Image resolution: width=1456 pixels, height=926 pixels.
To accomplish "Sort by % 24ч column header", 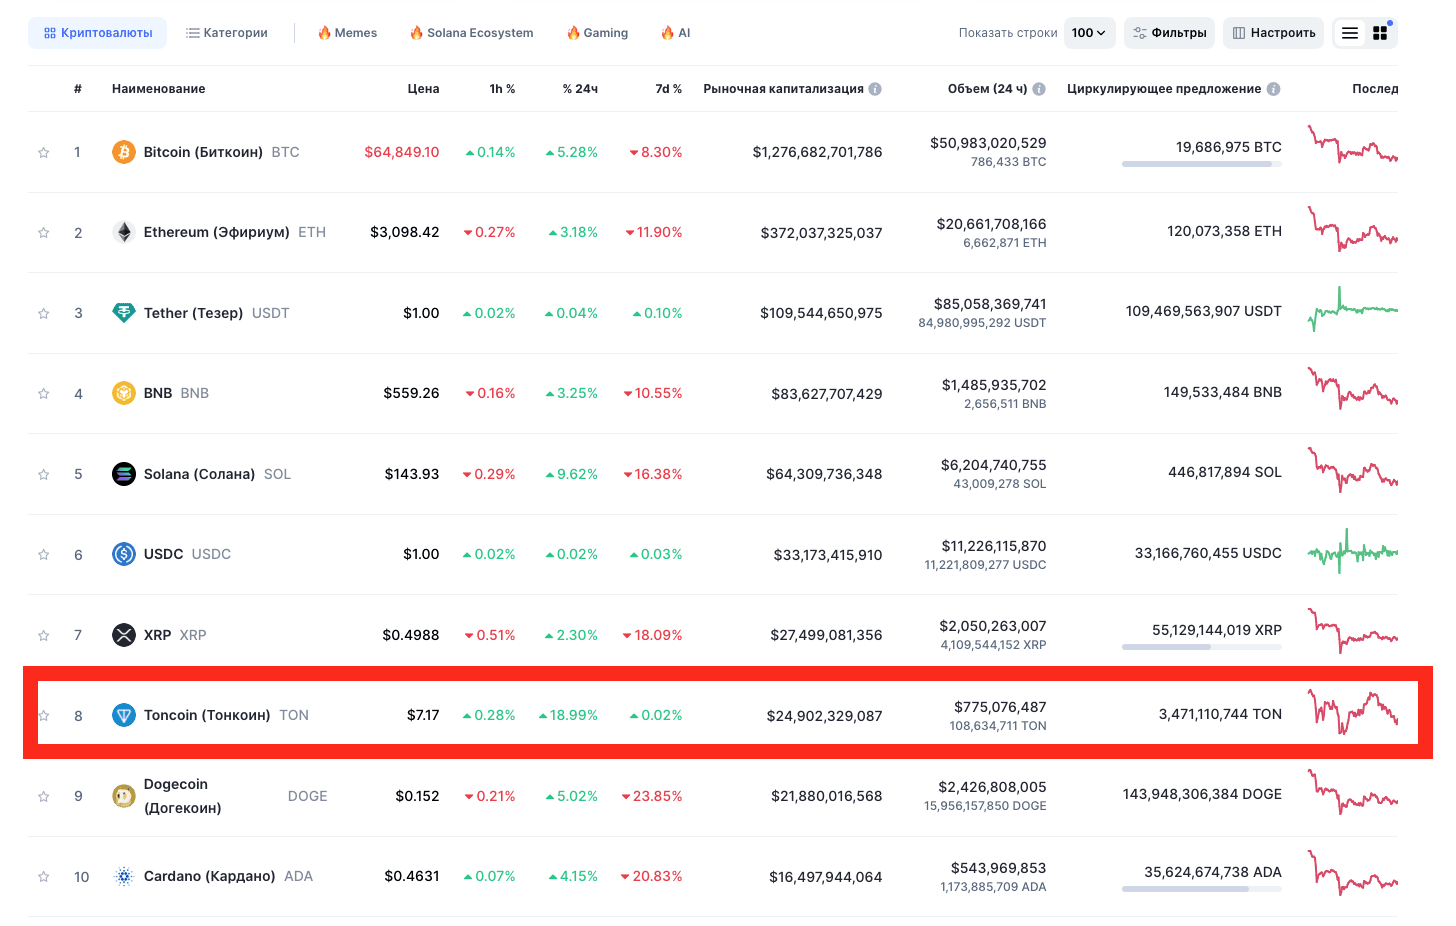I will coord(580,89).
